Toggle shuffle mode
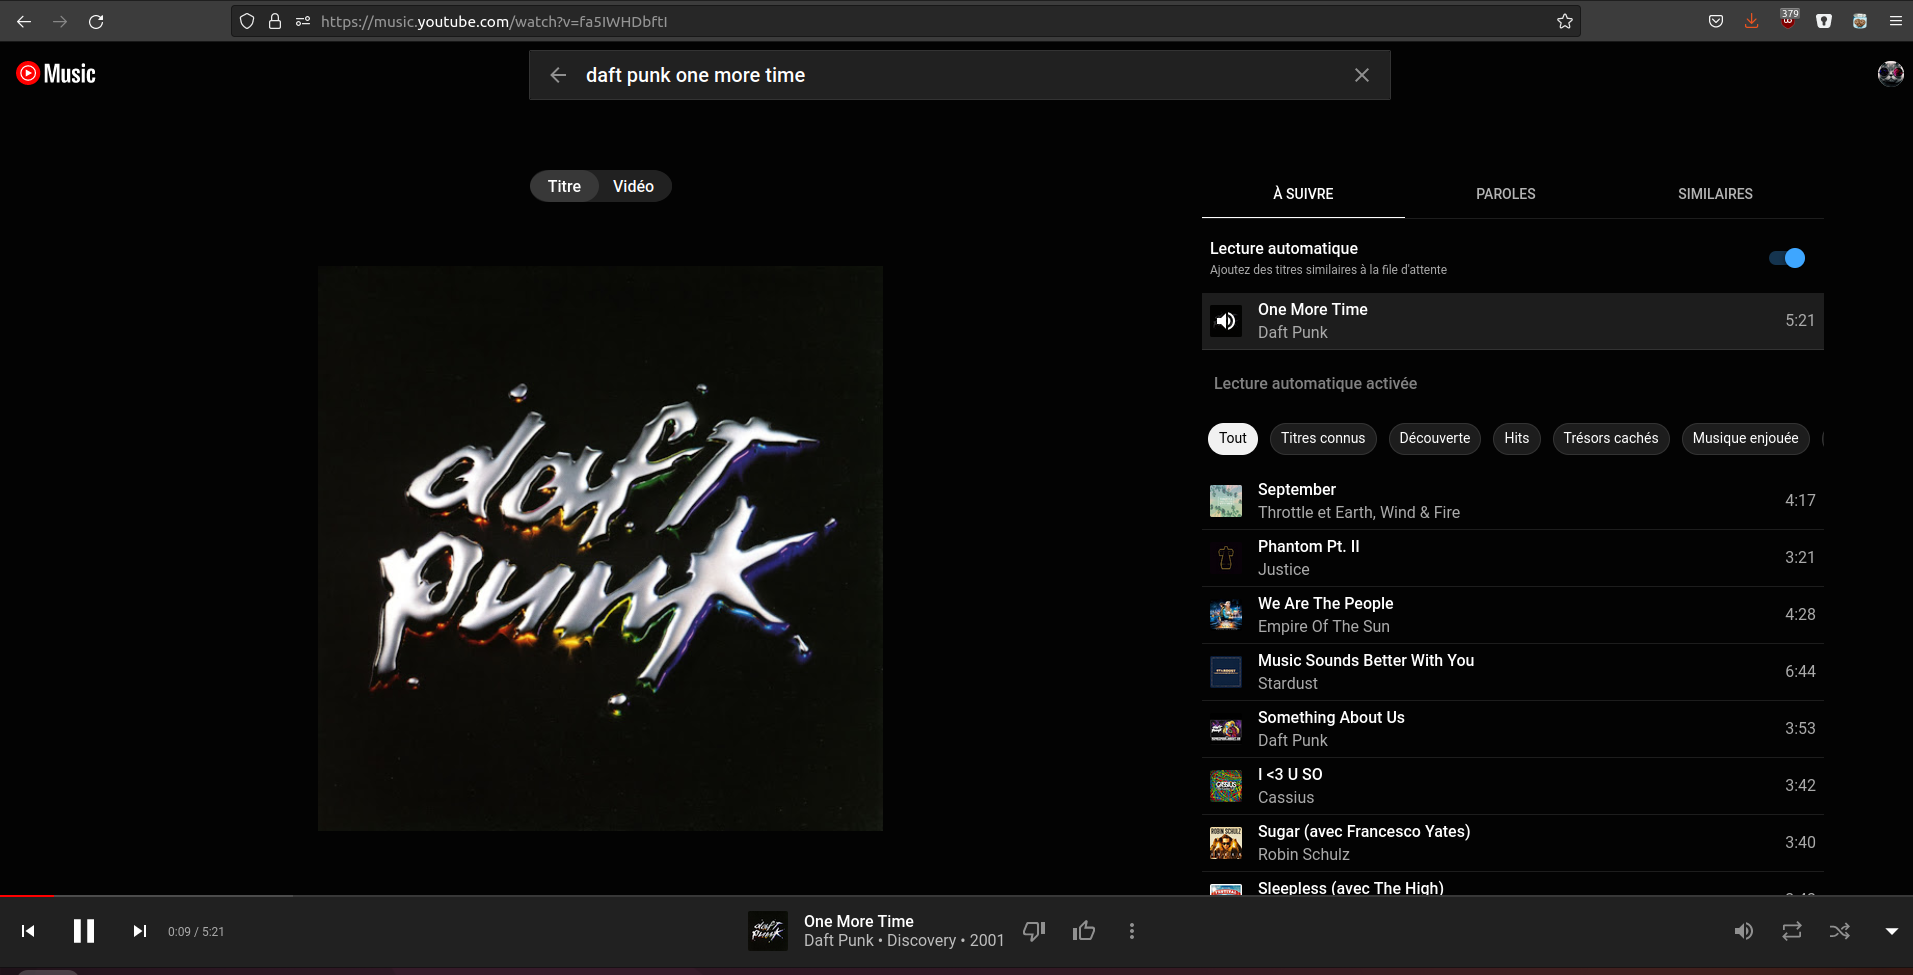The width and height of the screenshot is (1913, 975). (x=1840, y=931)
